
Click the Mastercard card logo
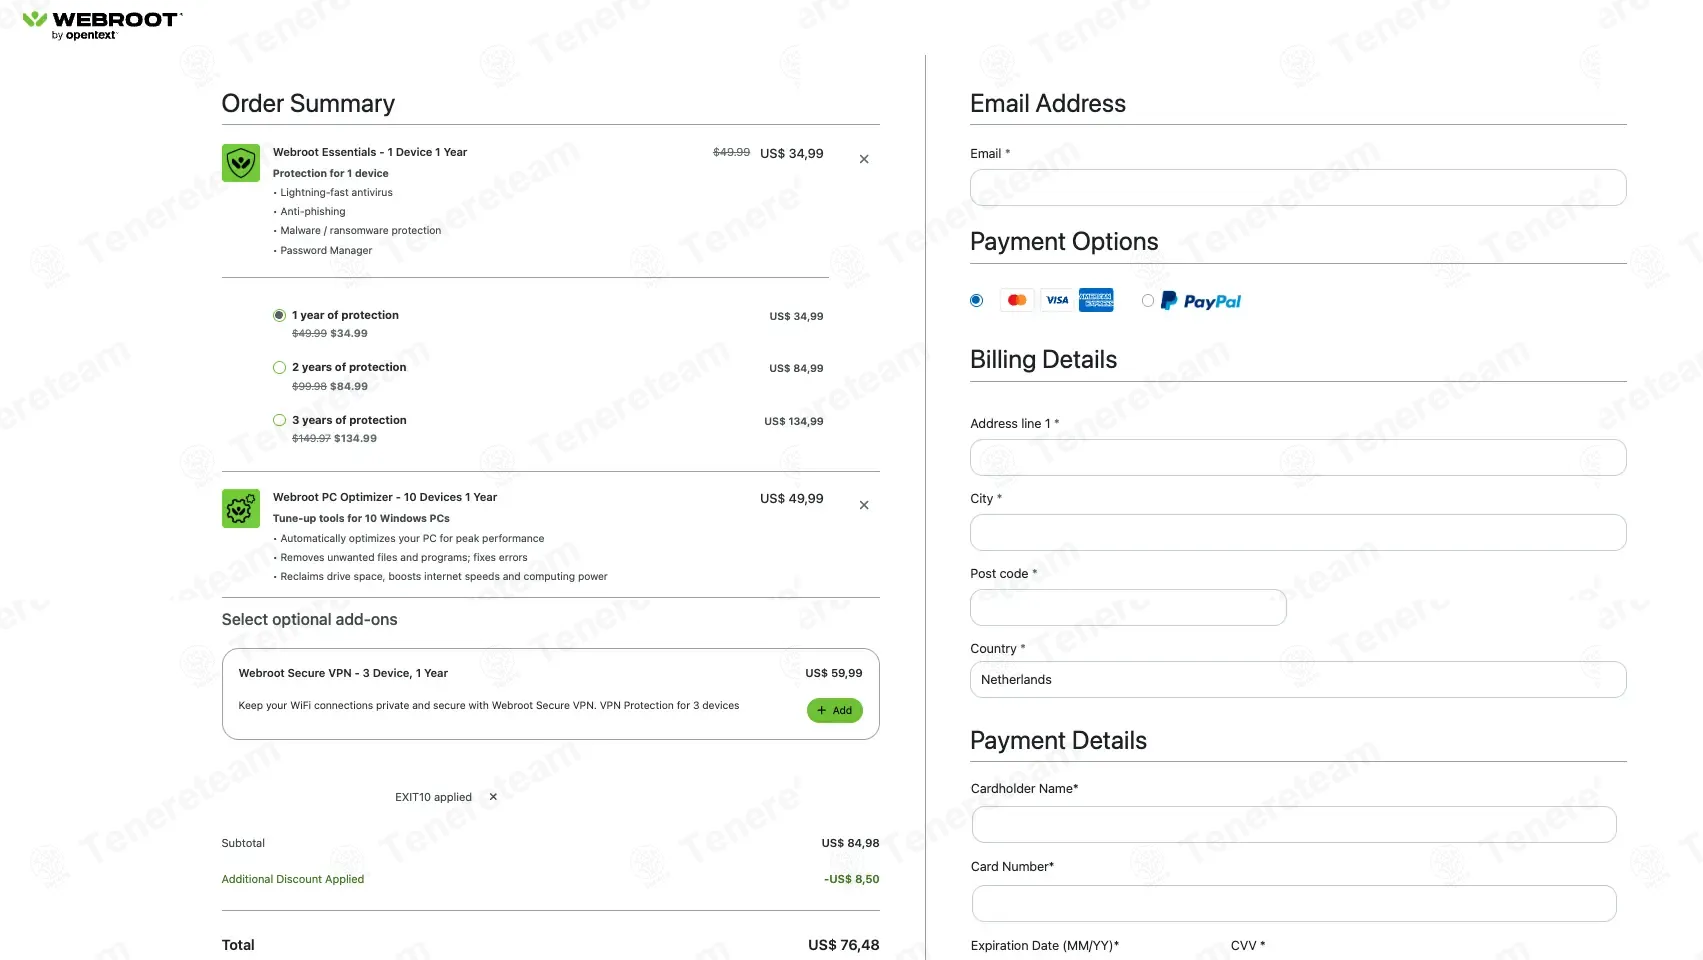1017,300
